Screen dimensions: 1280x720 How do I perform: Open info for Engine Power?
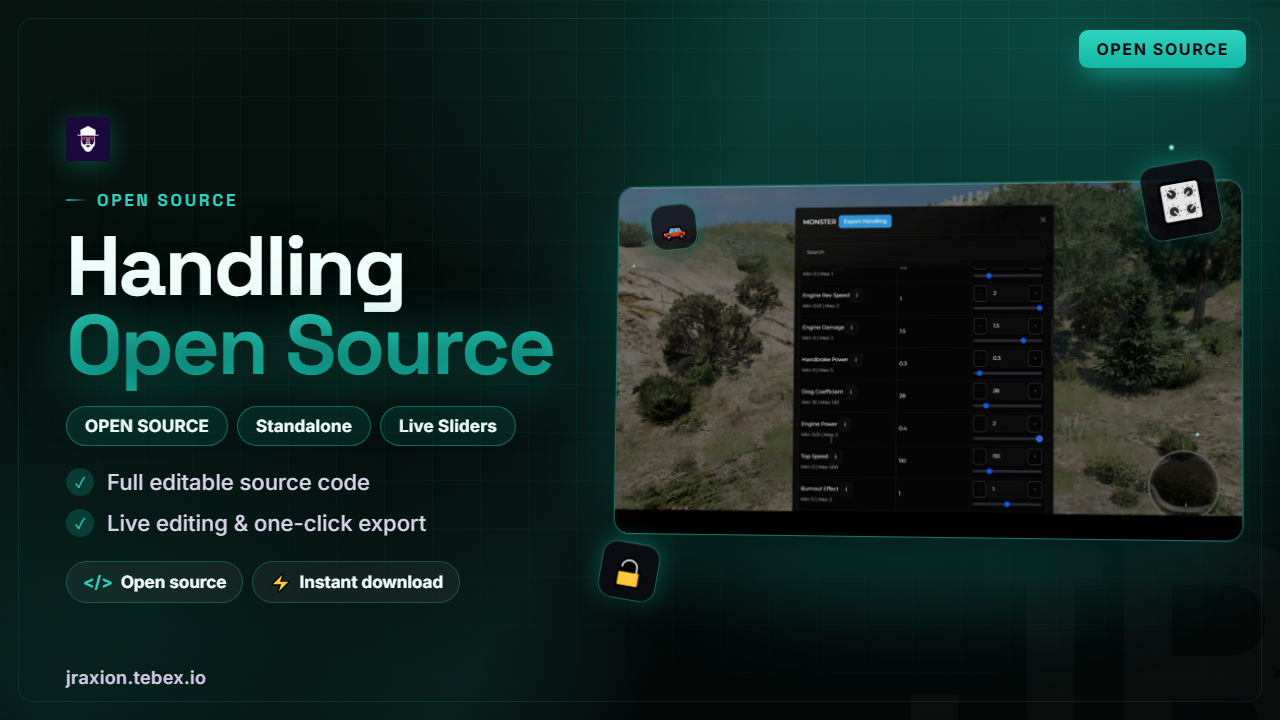pyautogui.click(x=845, y=424)
